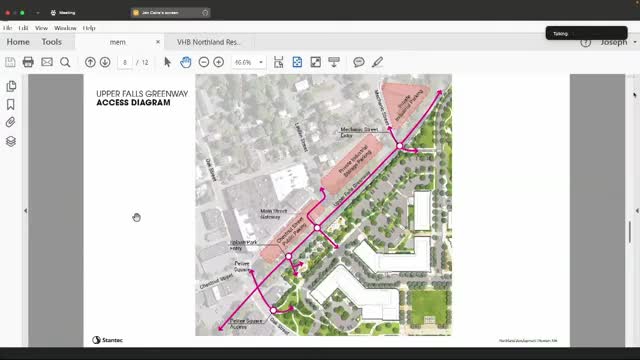Image resolution: width=640 pixels, height=360 pixels.
Task: Choose the Selection arrow tool
Action: 167,62
